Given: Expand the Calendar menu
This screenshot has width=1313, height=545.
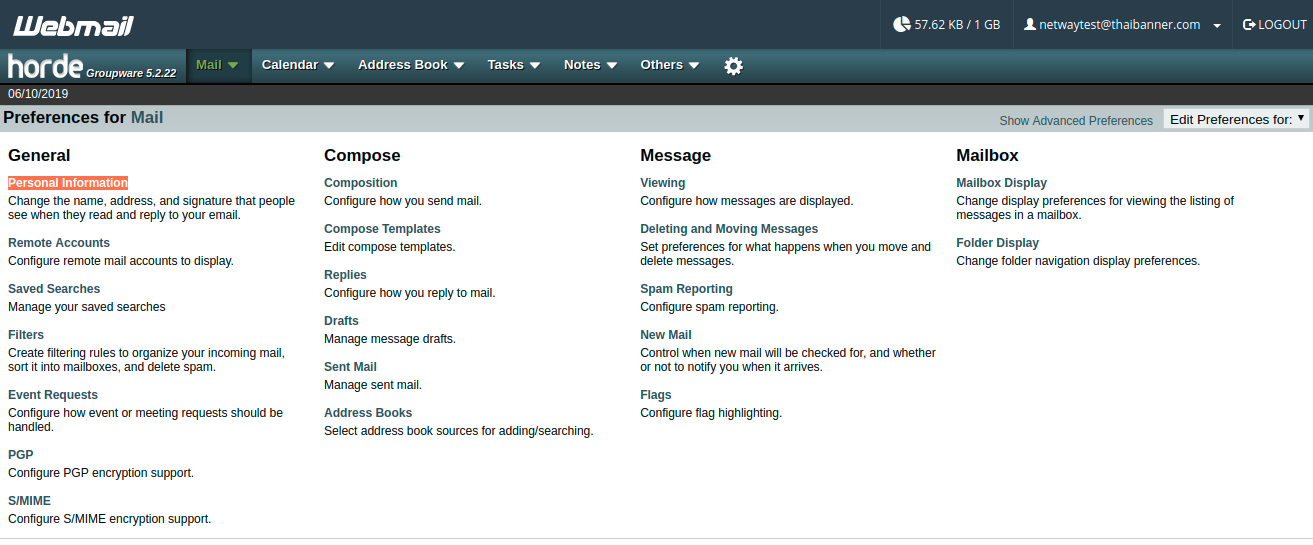Looking at the screenshot, I should pos(297,65).
